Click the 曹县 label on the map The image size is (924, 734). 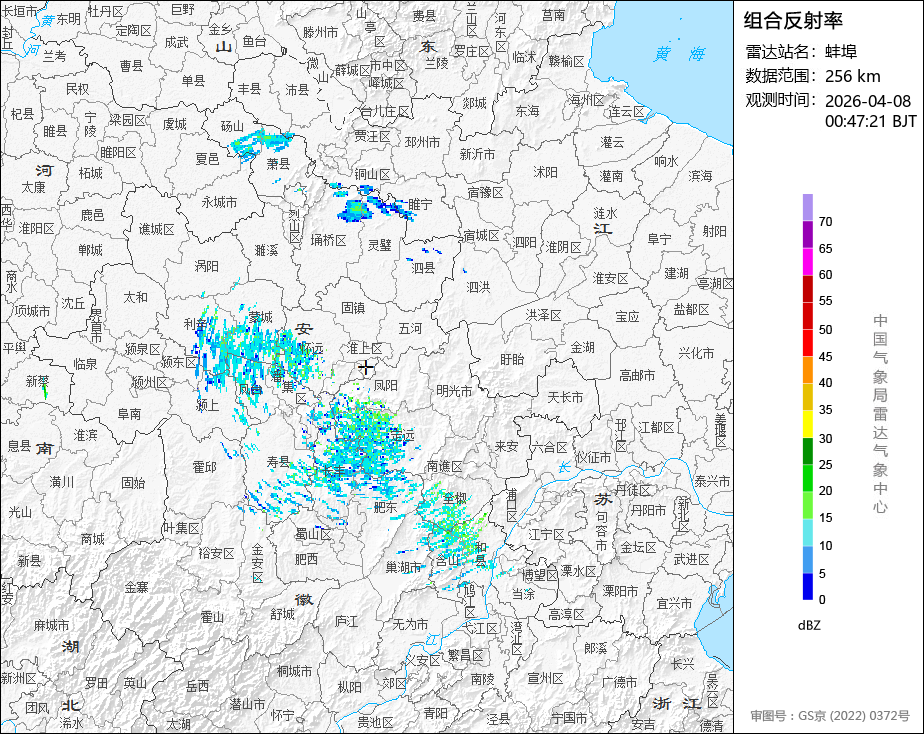pos(131,66)
